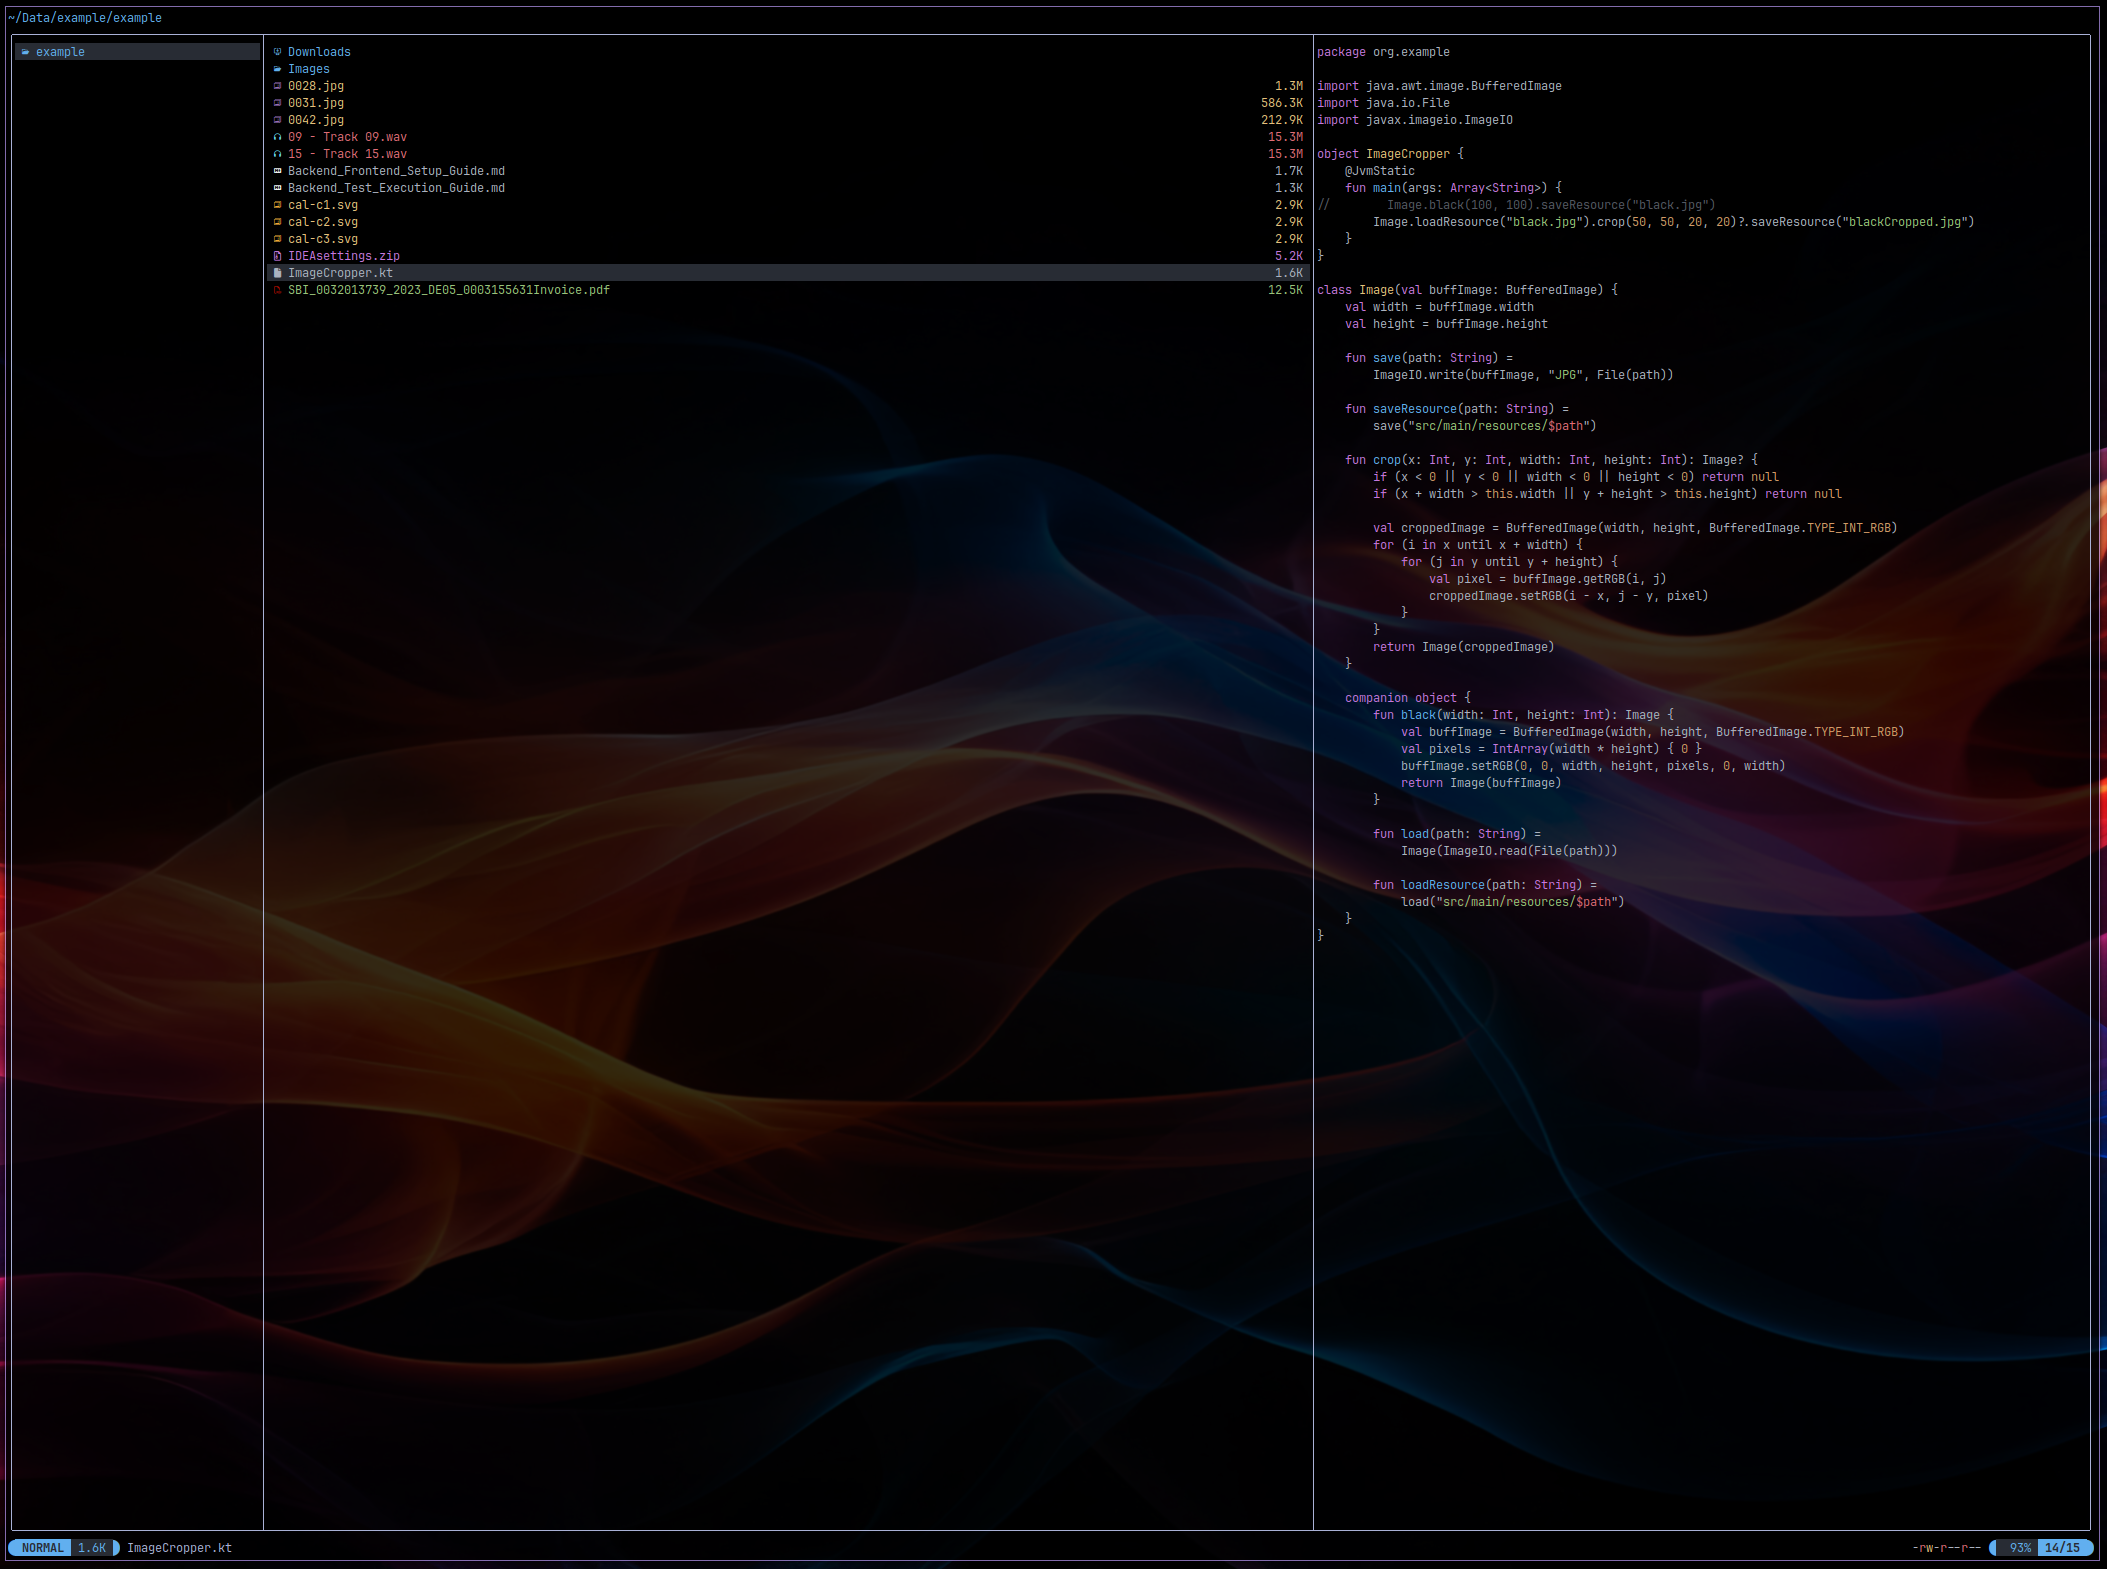Click the markdown icon for Backend_Frontend_Setup_Guide.md
Image resolution: width=2107 pixels, height=1569 pixels.
pyautogui.click(x=277, y=171)
